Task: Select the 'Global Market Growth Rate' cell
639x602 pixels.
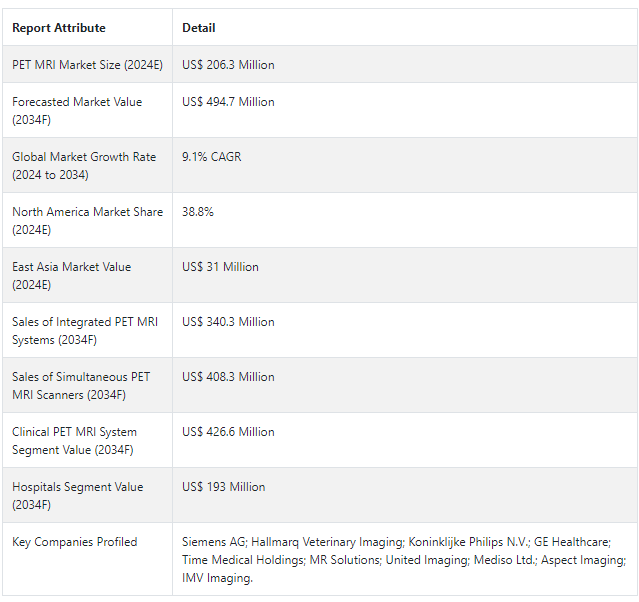Action: (x=82, y=165)
